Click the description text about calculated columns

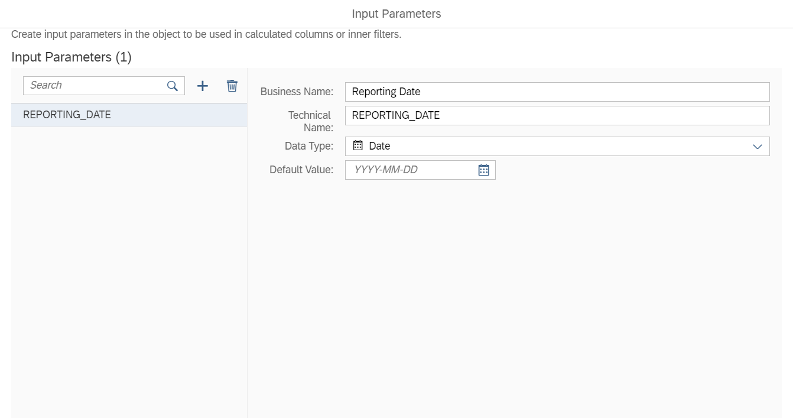coord(206,34)
